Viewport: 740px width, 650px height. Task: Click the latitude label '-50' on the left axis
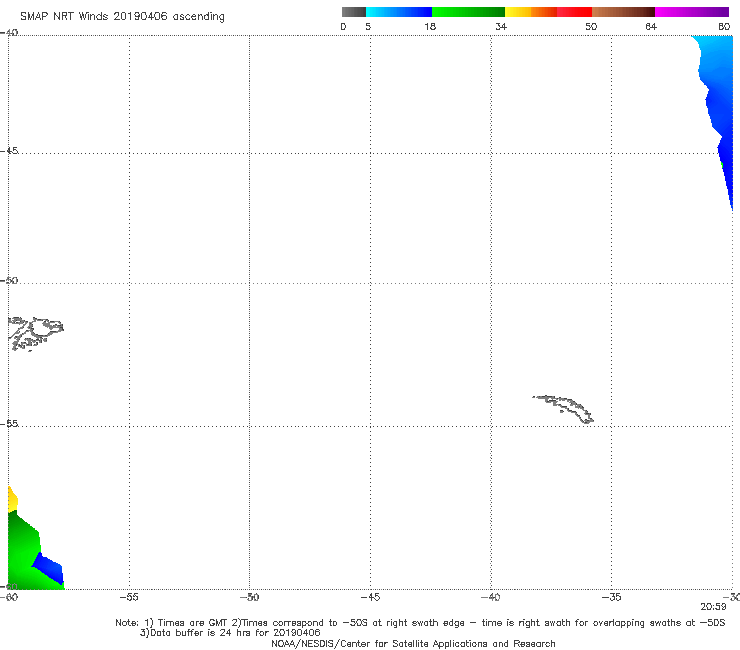pos(9,280)
